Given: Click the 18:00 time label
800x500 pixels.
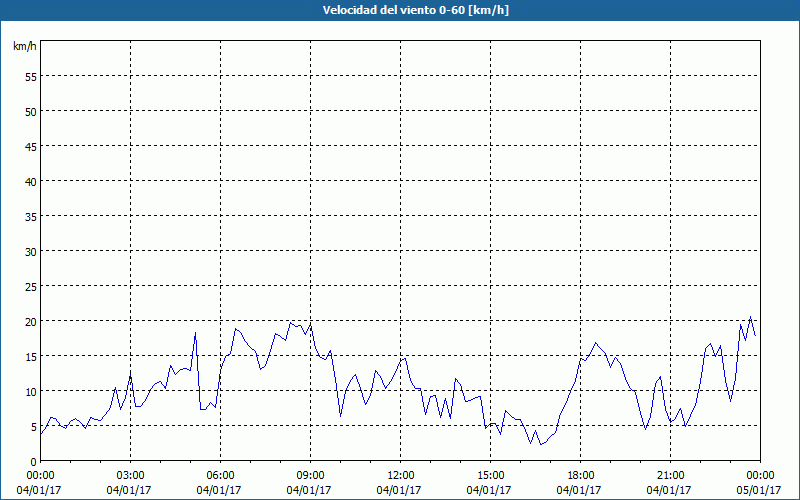Looking at the screenshot, I should click(x=579, y=476).
